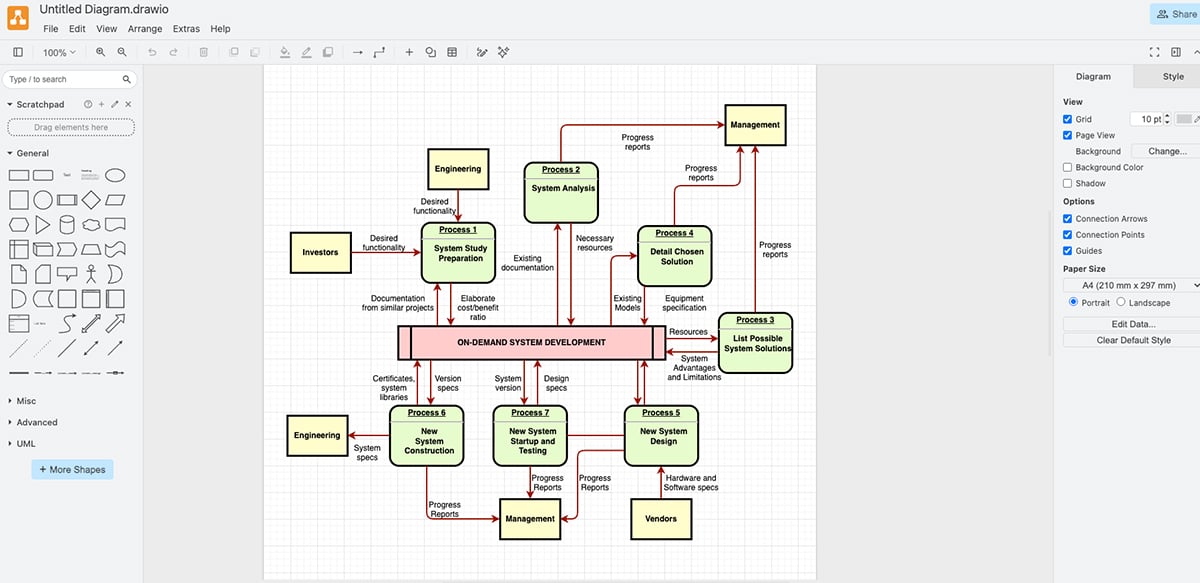
Task: Click the Undo icon in the toolbar
Action: coord(152,51)
